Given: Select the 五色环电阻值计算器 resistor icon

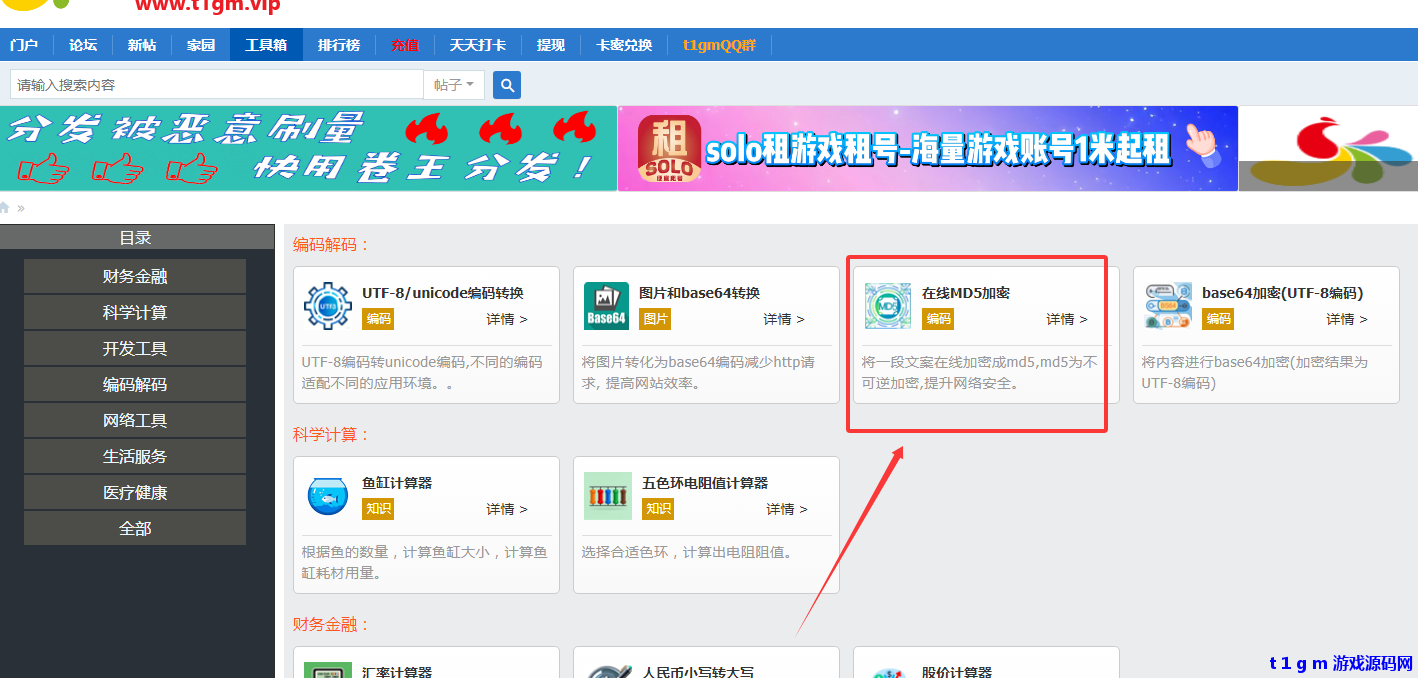Looking at the screenshot, I should tap(607, 496).
